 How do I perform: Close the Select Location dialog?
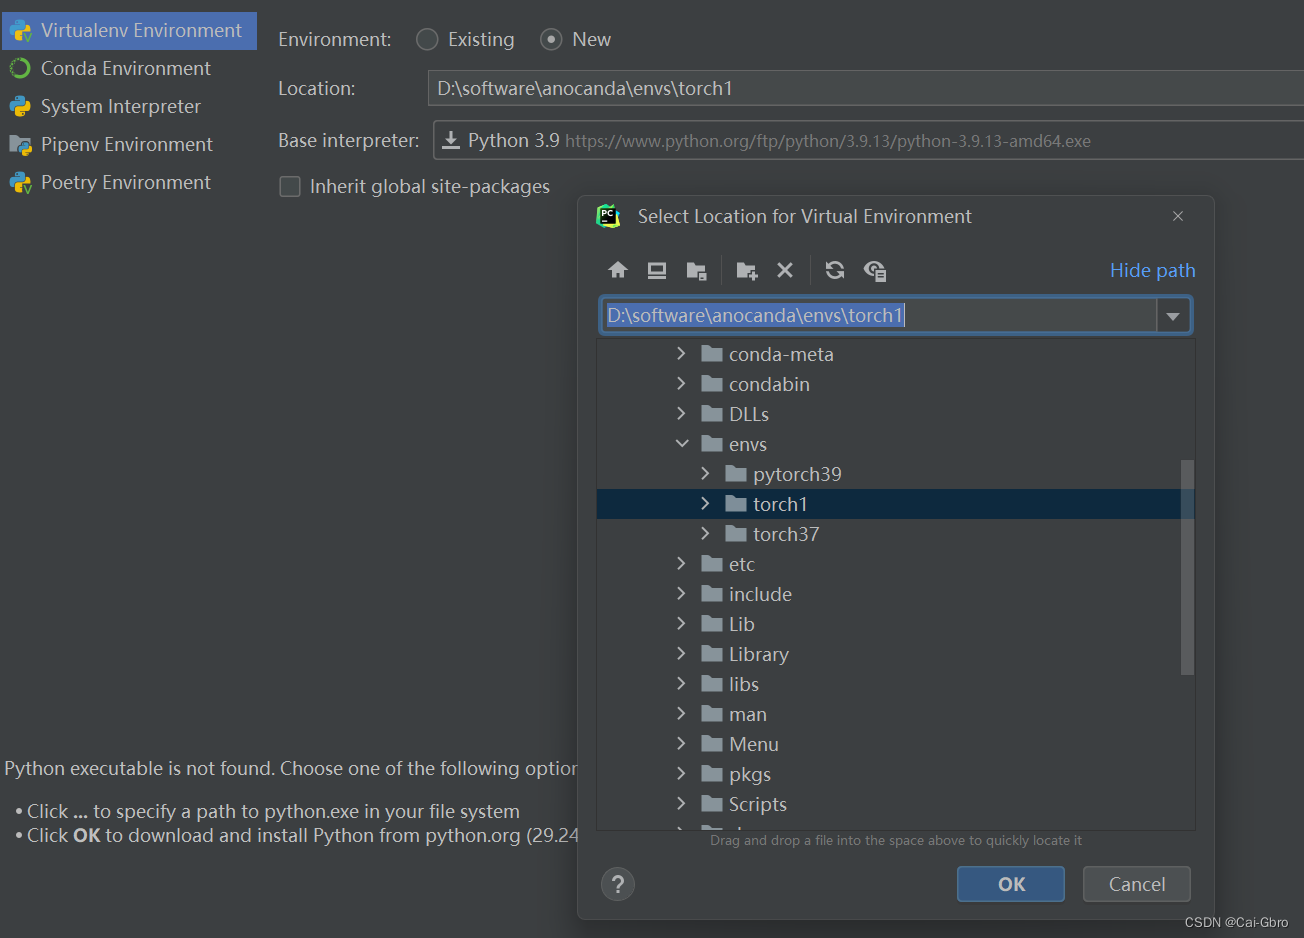(1178, 216)
